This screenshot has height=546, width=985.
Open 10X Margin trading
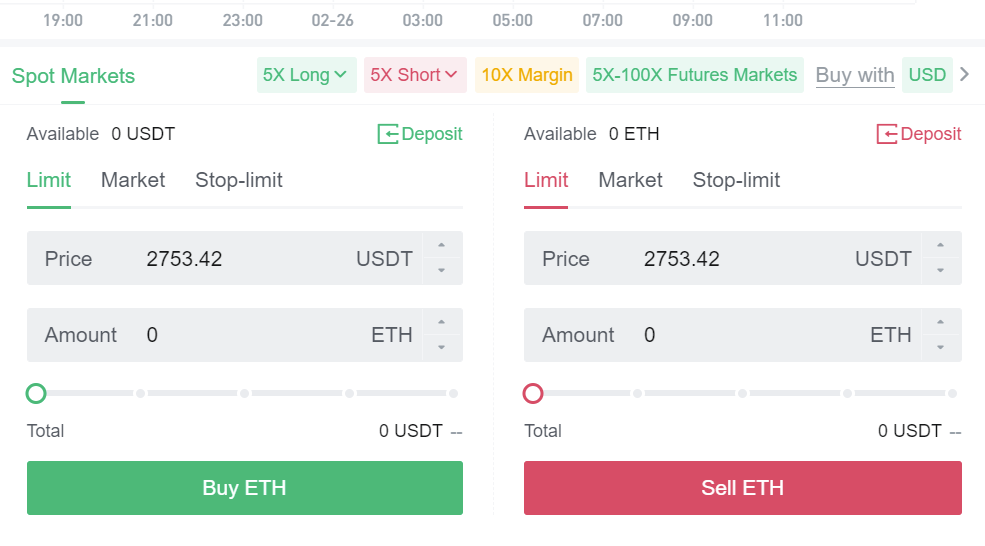pyautogui.click(x=527, y=75)
